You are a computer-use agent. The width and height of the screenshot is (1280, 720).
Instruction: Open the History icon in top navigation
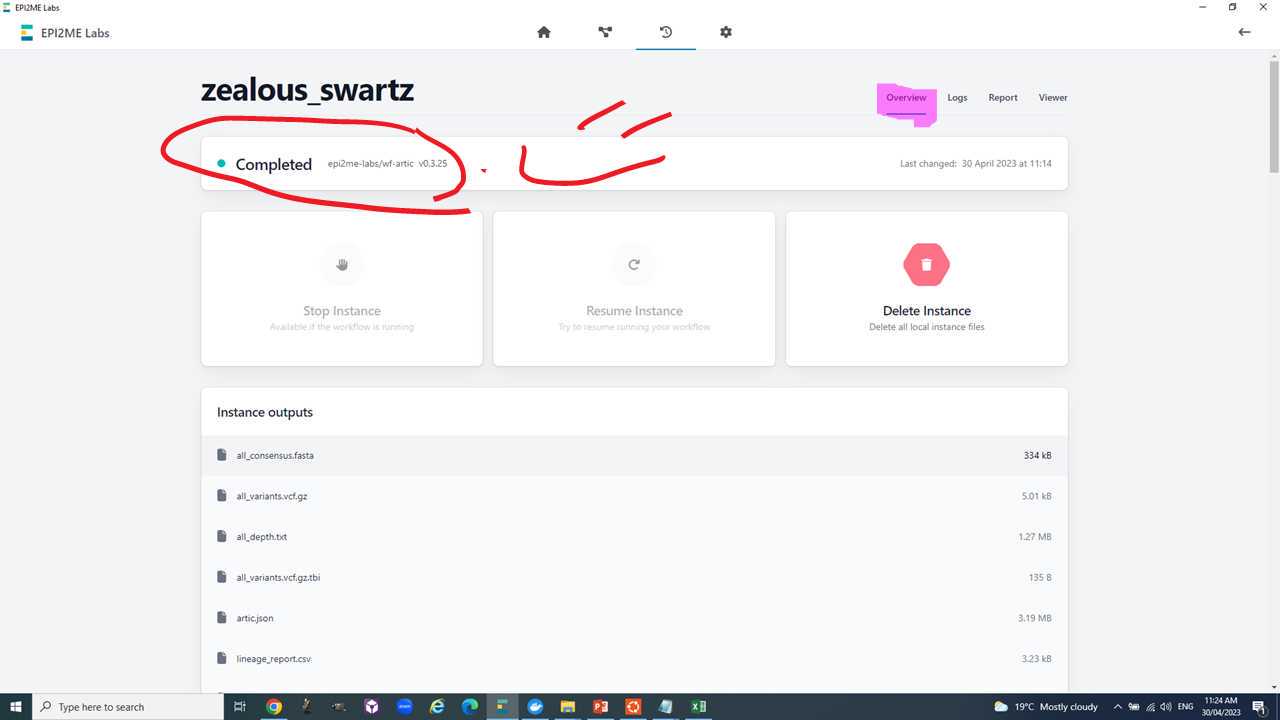click(666, 32)
